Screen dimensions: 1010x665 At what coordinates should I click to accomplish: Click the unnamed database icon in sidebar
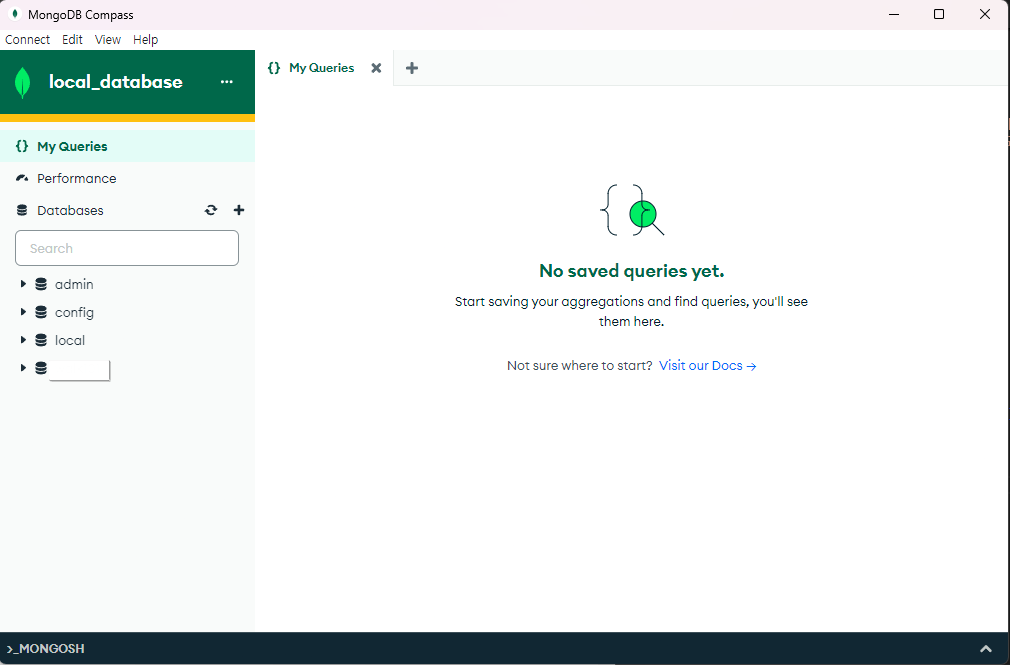(41, 368)
